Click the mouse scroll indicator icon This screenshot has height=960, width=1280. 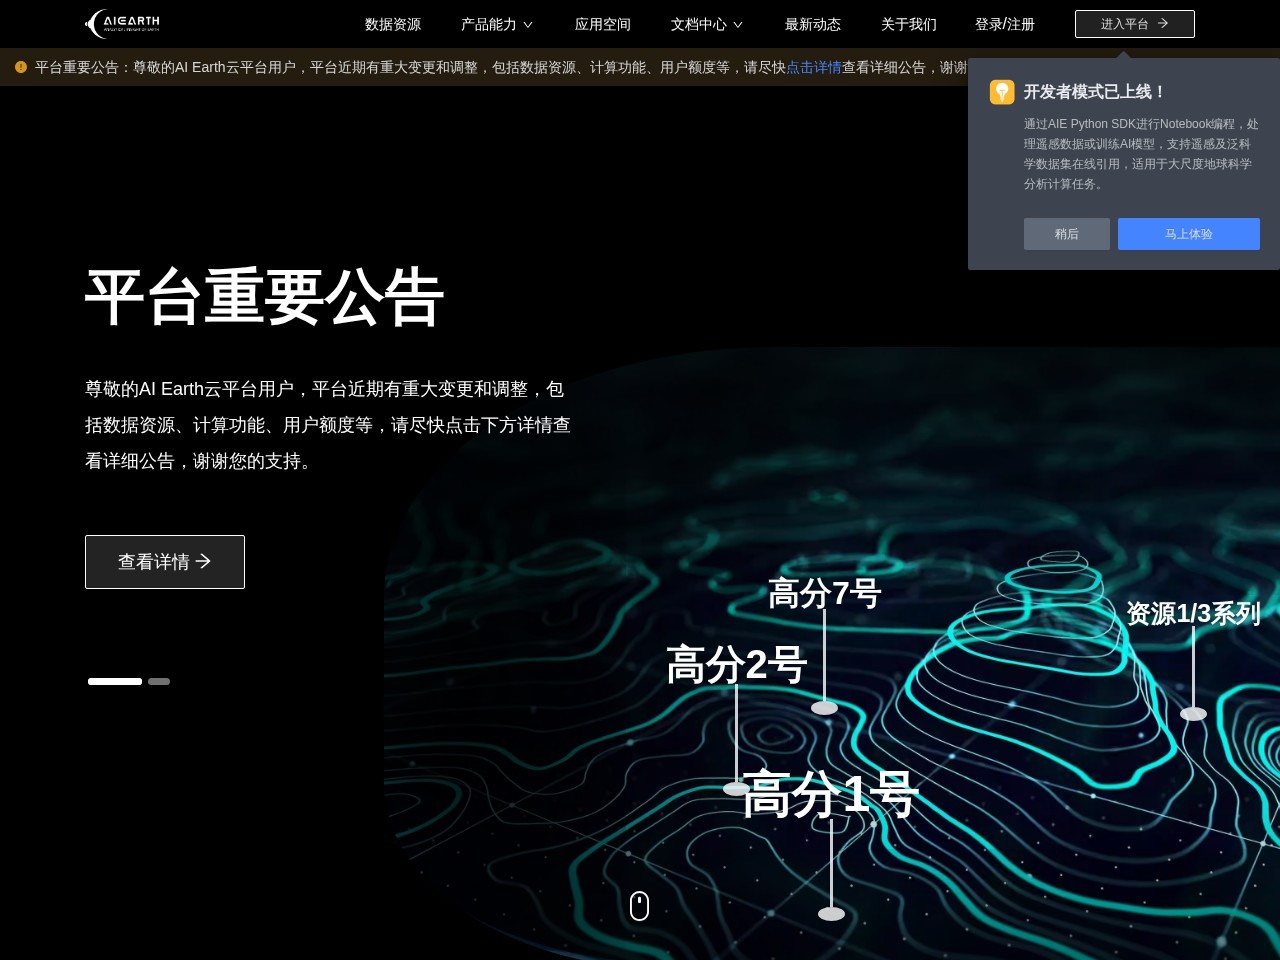[639, 905]
